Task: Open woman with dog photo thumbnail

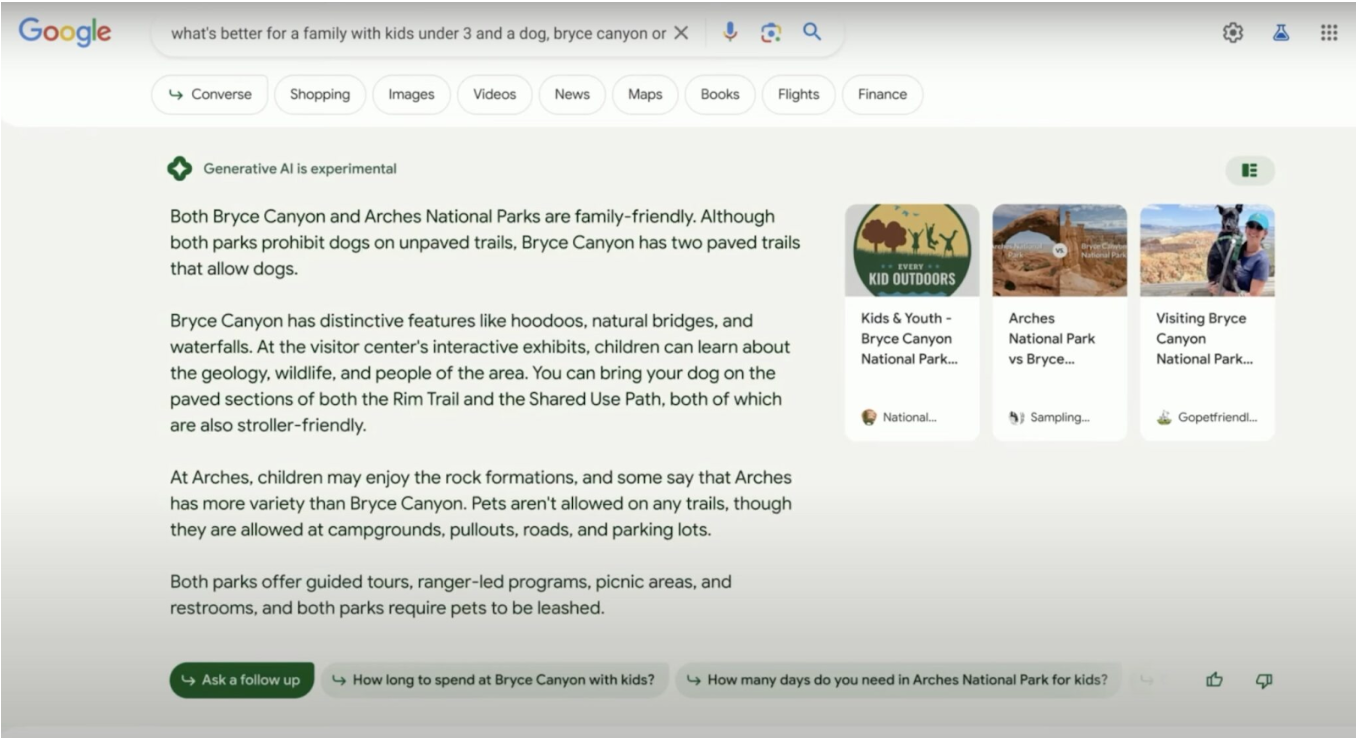Action: click(x=1207, y=250)
